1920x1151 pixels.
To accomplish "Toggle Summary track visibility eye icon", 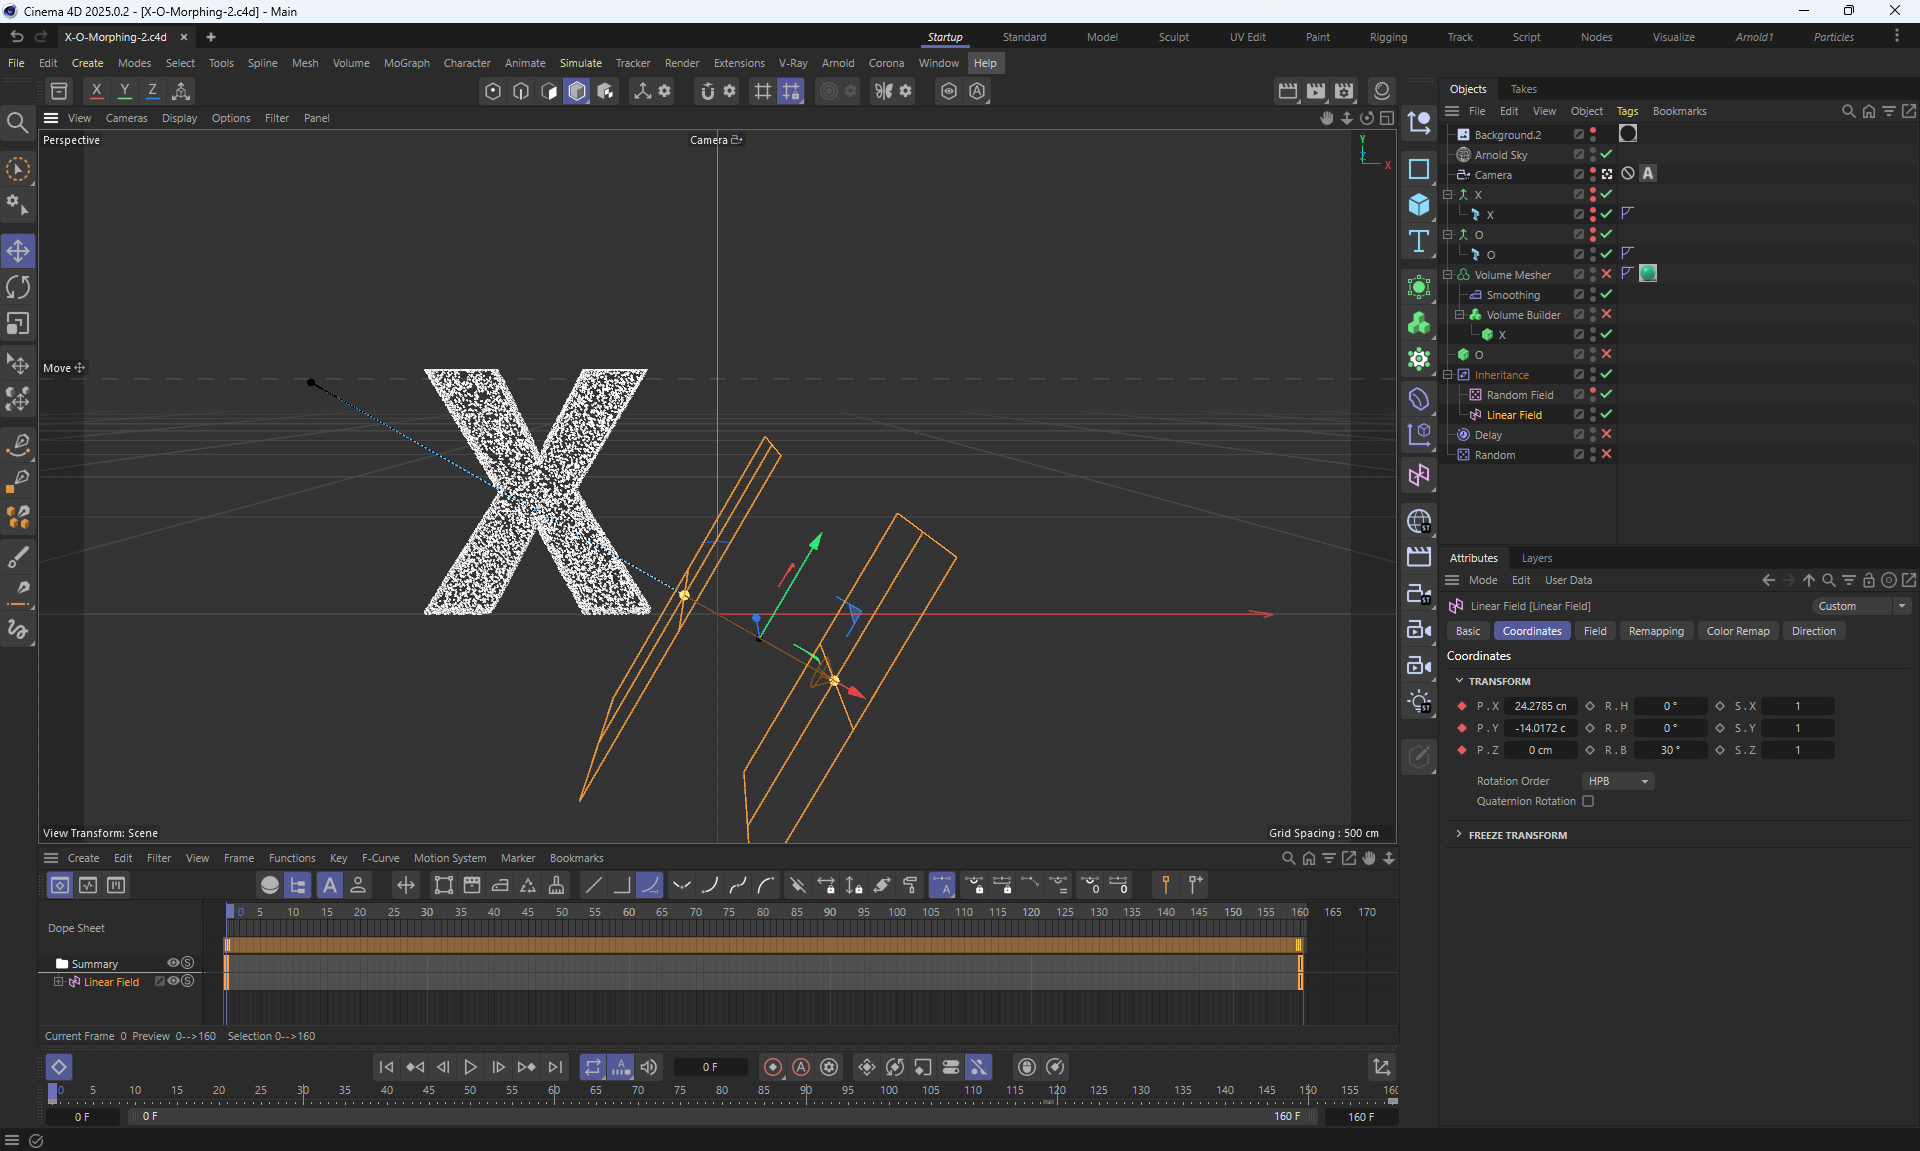I will tap(173, 963).
